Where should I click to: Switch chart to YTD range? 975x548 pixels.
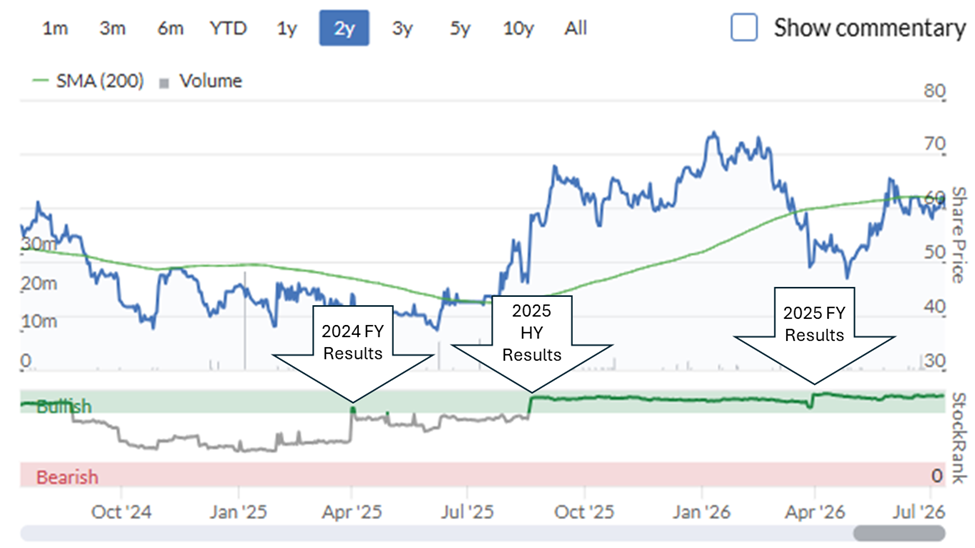[x=228, y=28]
